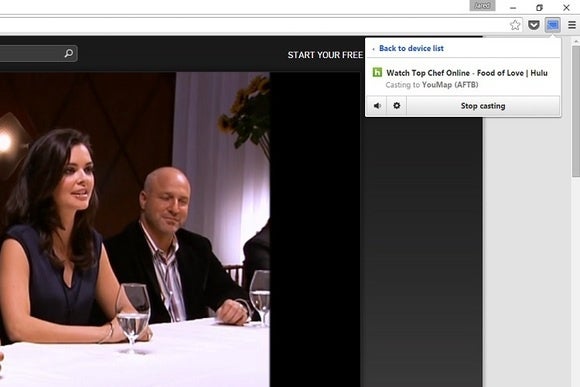Minimize the Chrome window
Image resolution: width=580 pixels, height=387 pixels.
point(513,7)
